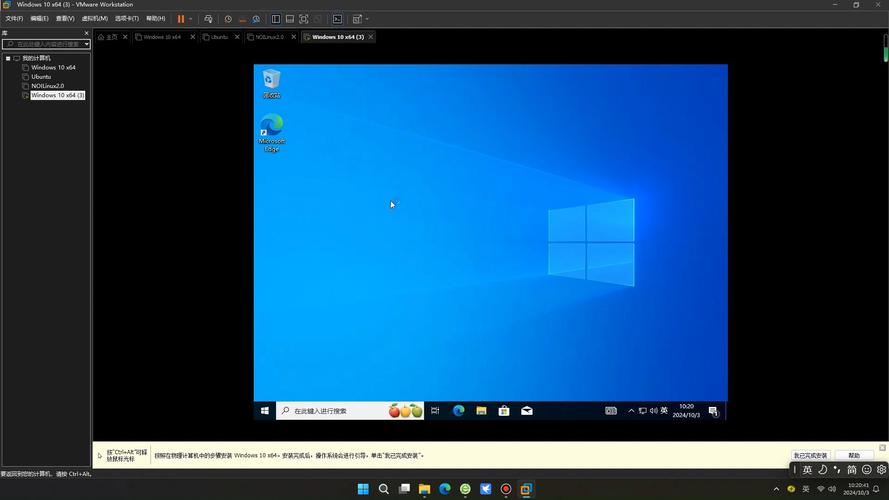
Task: Open the library search dropdown arrow
Action: pos(86,44)
